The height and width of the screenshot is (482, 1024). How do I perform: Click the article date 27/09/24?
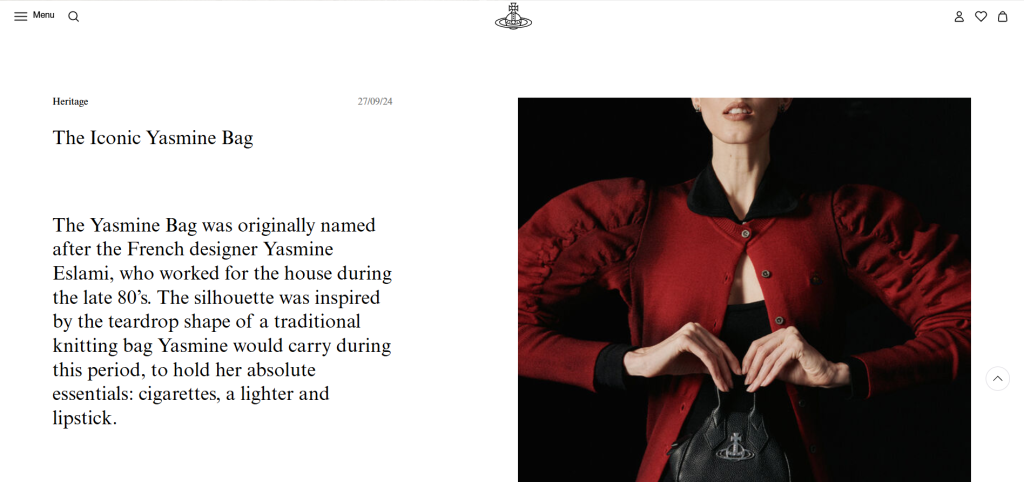(375, 101)
